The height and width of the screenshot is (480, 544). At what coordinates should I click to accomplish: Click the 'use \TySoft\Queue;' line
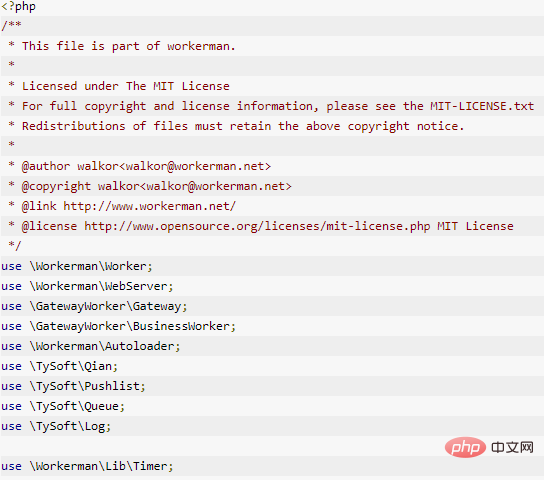tap(63, 406)
